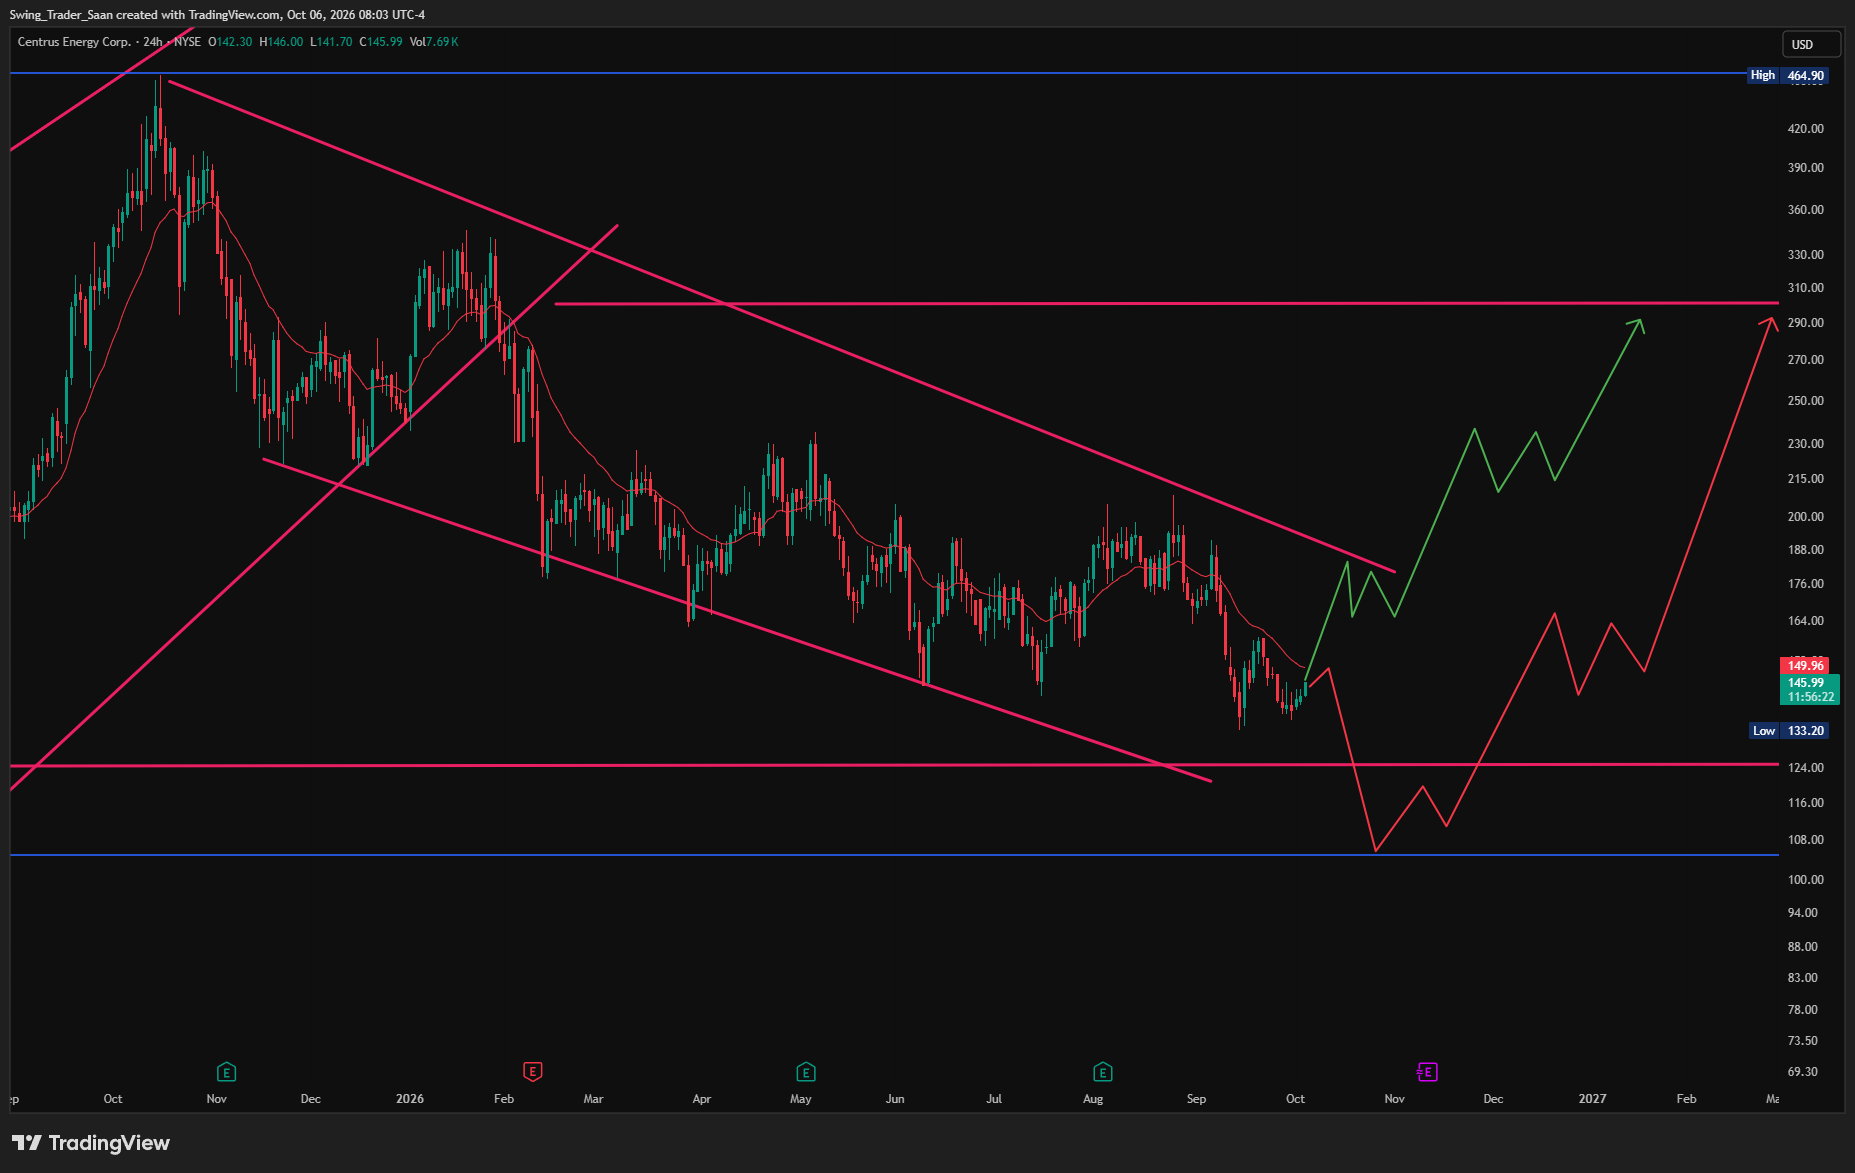Click the Sep label before Oct 2026
The image size is (1855, 1173).
1196,1099
